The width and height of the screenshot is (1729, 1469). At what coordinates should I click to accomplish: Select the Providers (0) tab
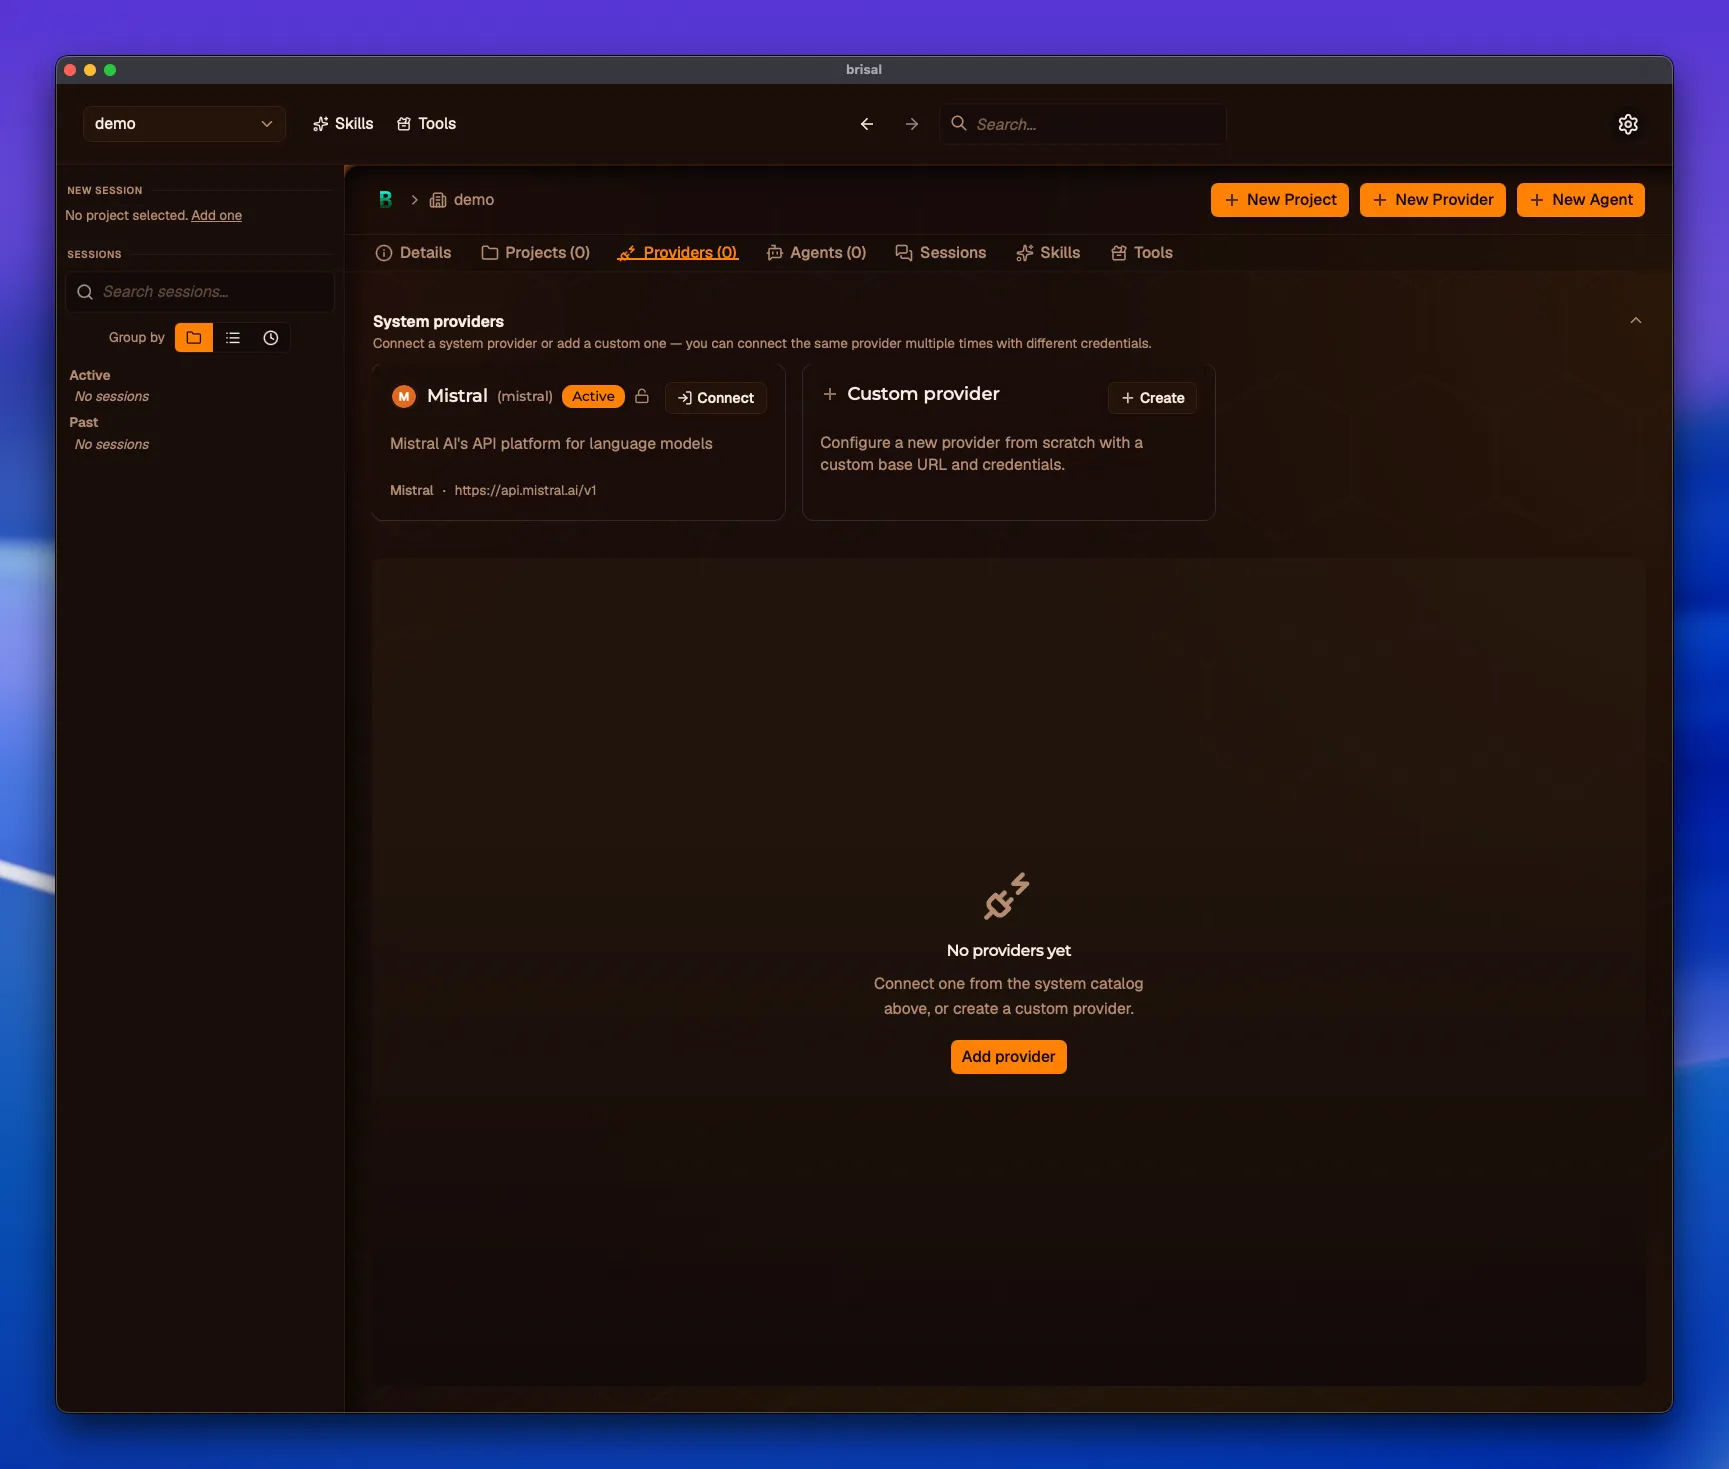pyautogui.click(x=678, y=253)
